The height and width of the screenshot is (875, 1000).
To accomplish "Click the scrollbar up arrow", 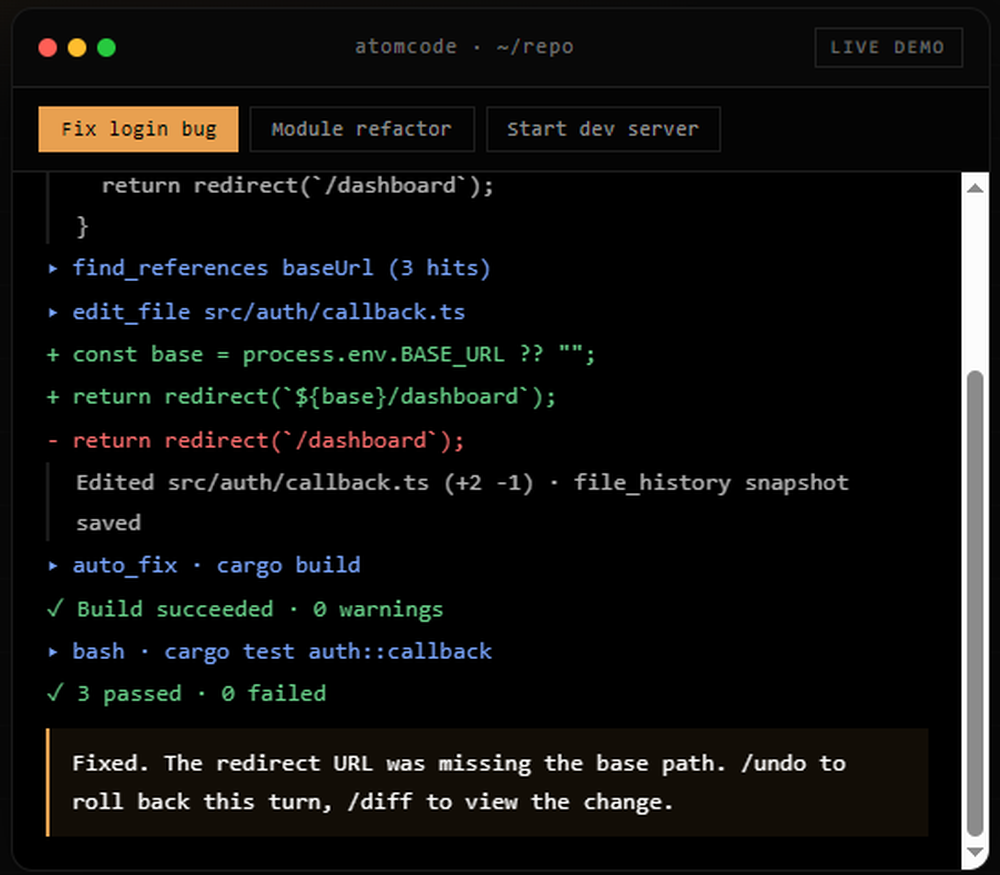I will tap(974, 188).
